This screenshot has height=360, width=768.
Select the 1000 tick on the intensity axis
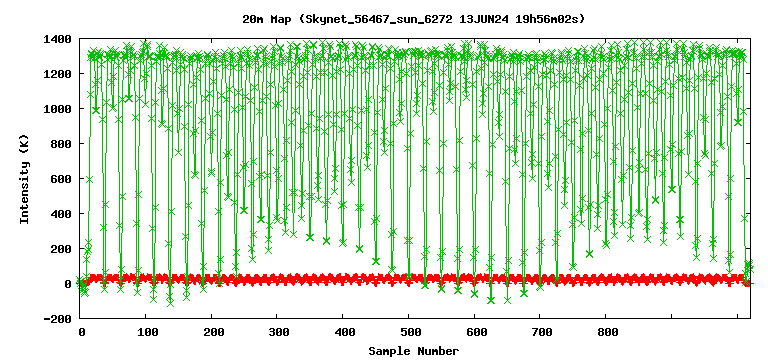point(58,109)
